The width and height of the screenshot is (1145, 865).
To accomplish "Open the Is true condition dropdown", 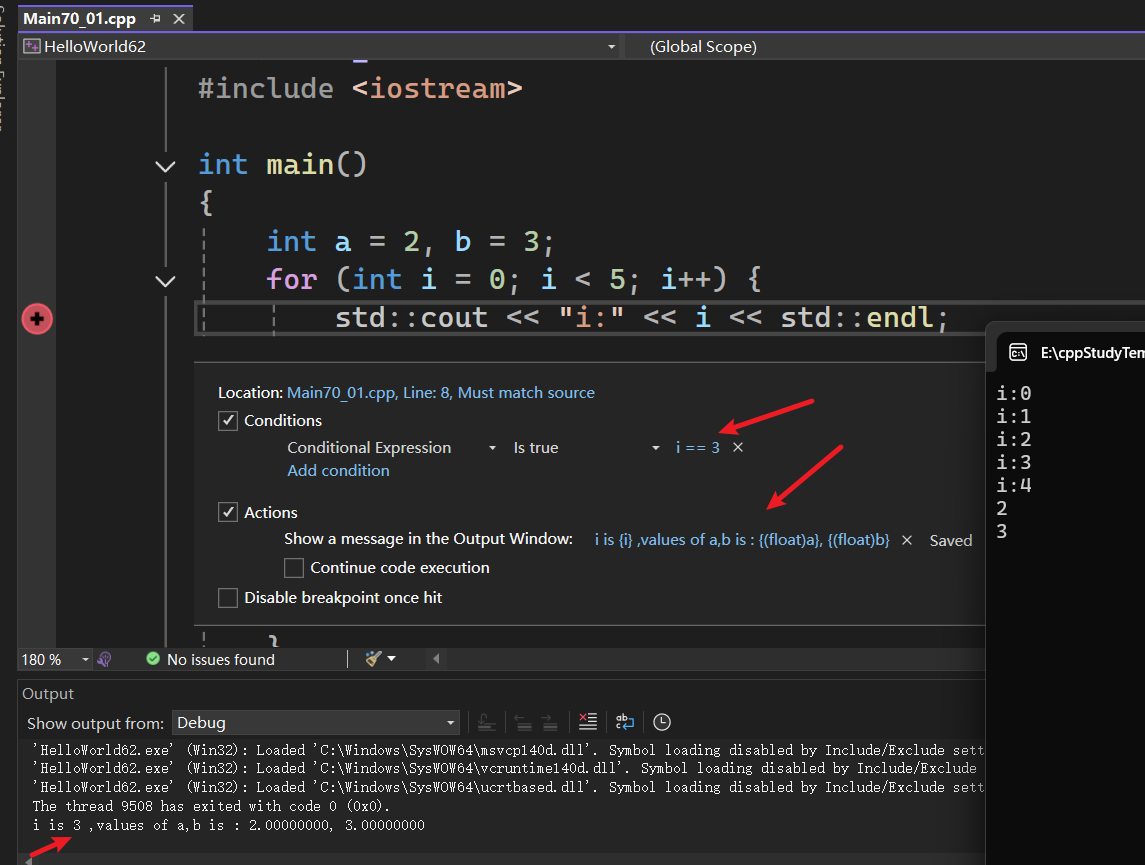I will pyautogui.click(x=586, y=448).
